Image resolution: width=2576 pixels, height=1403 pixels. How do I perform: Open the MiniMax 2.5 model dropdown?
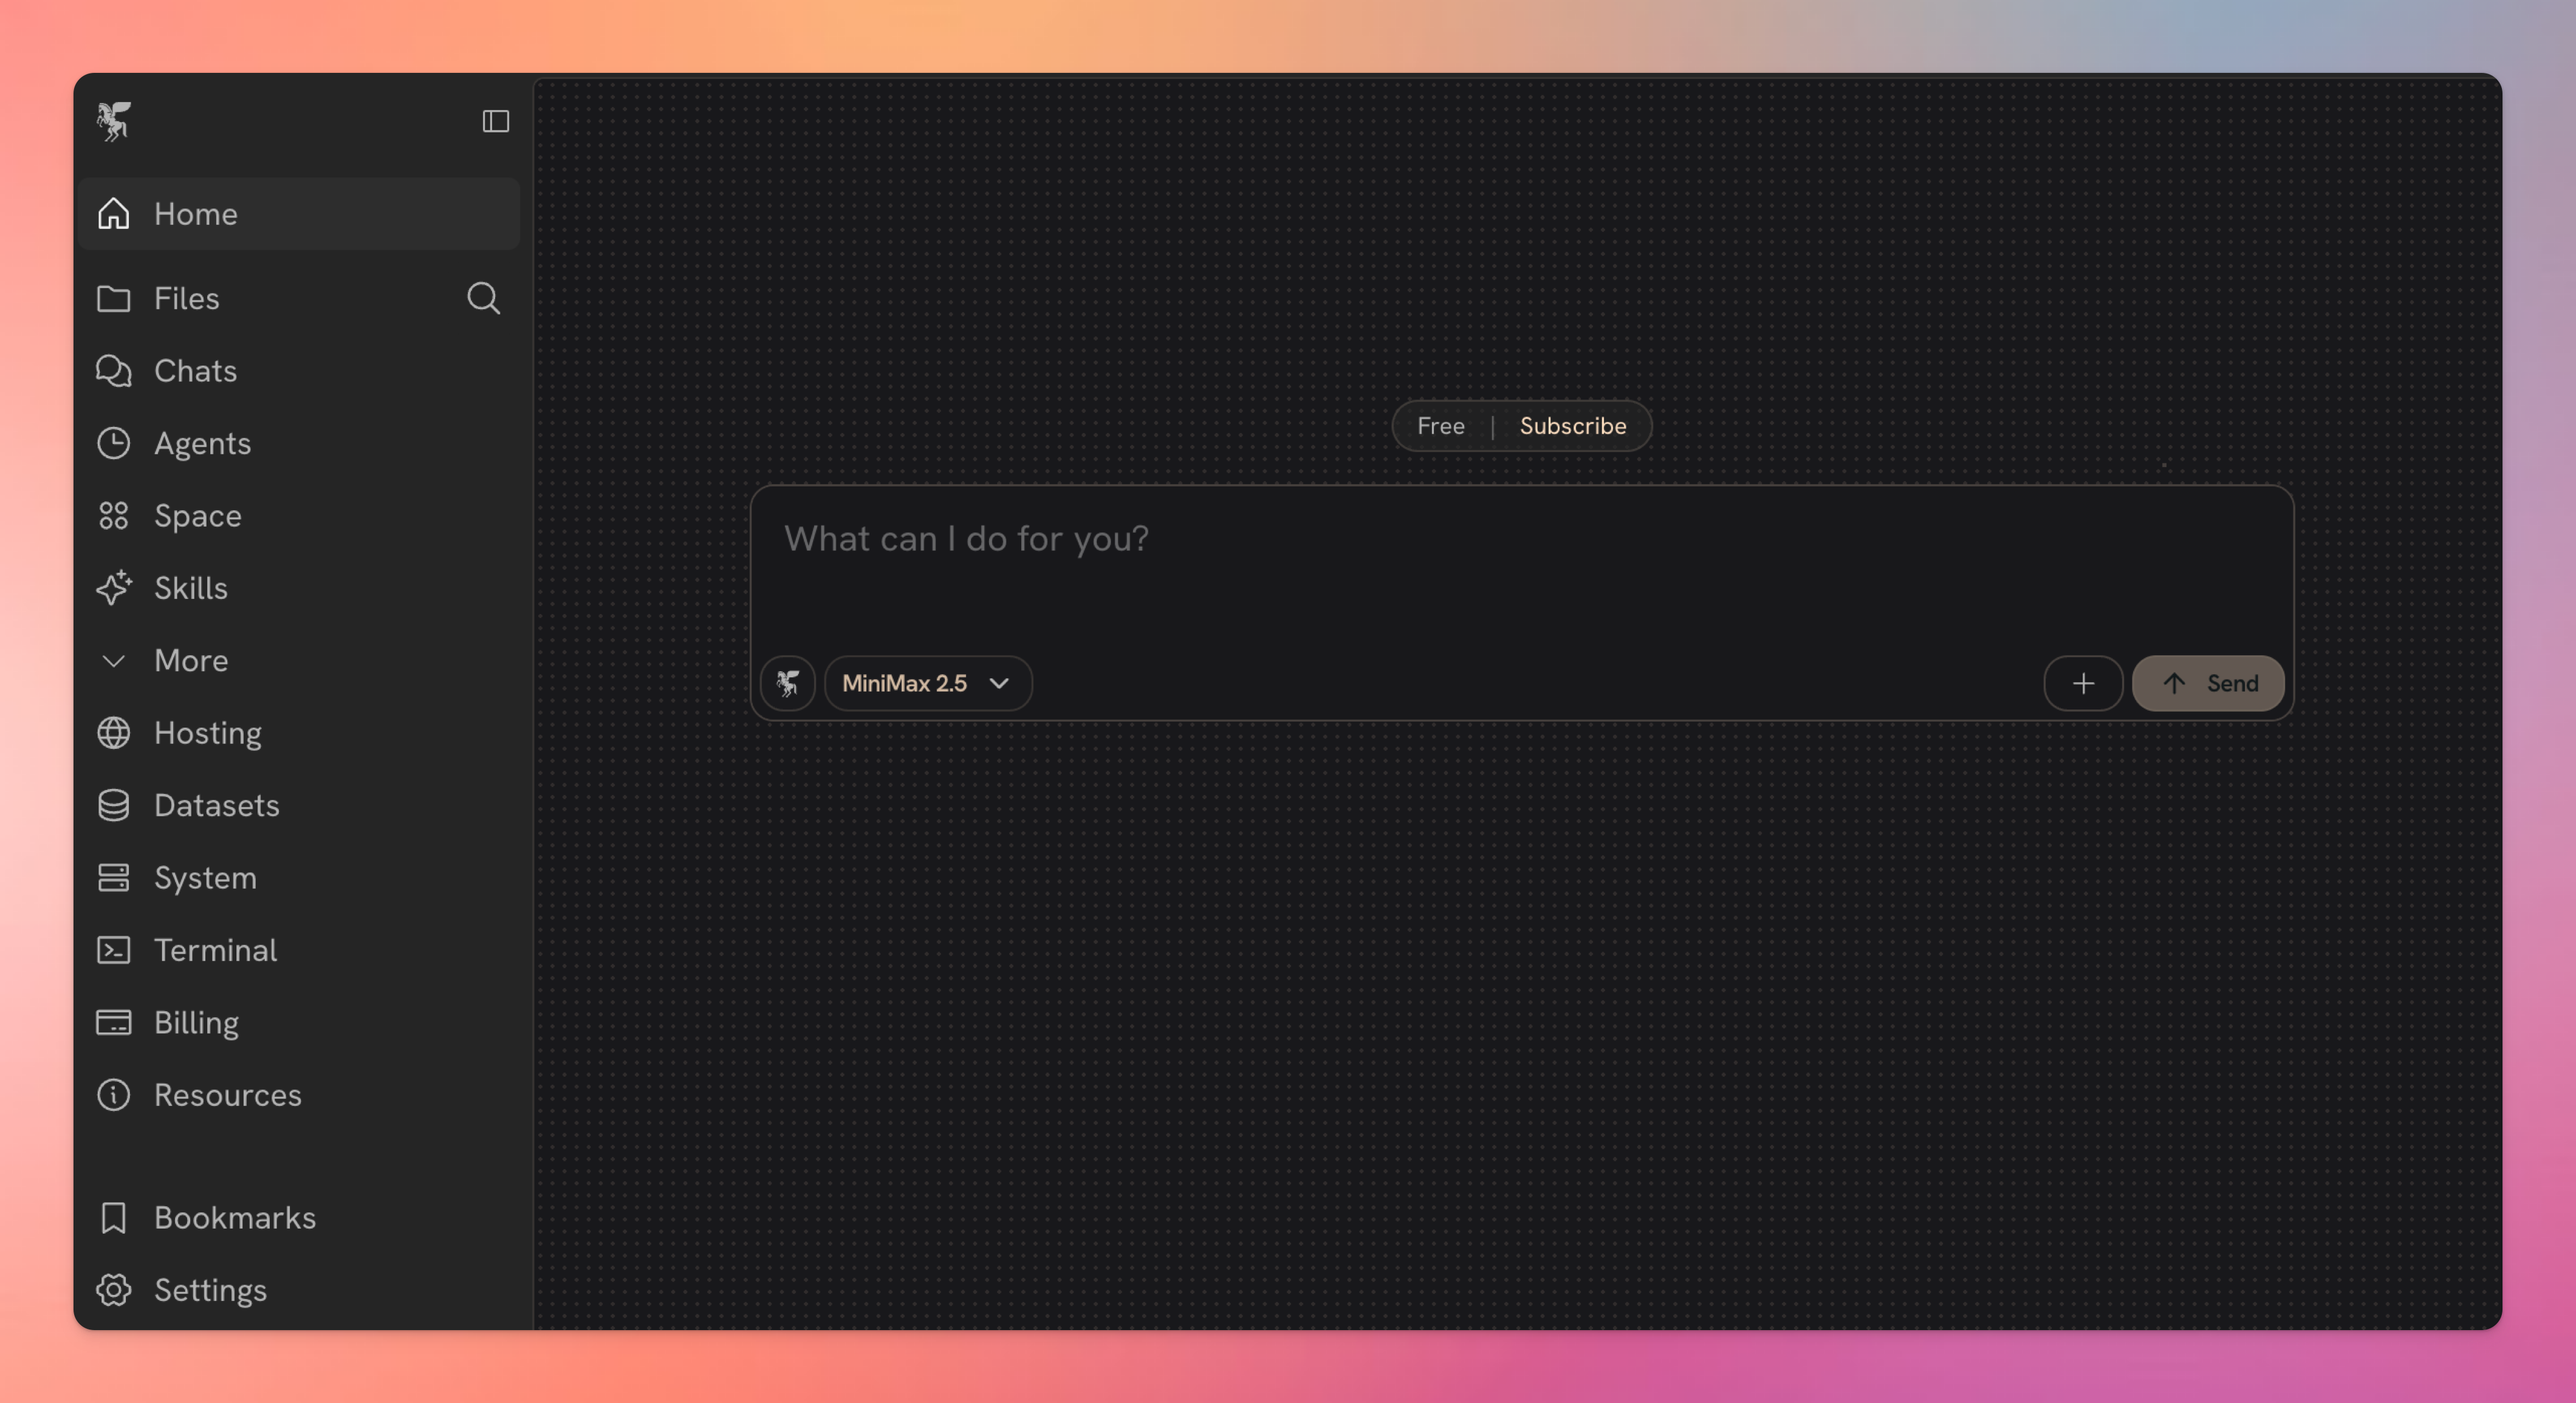click(927, 683)
